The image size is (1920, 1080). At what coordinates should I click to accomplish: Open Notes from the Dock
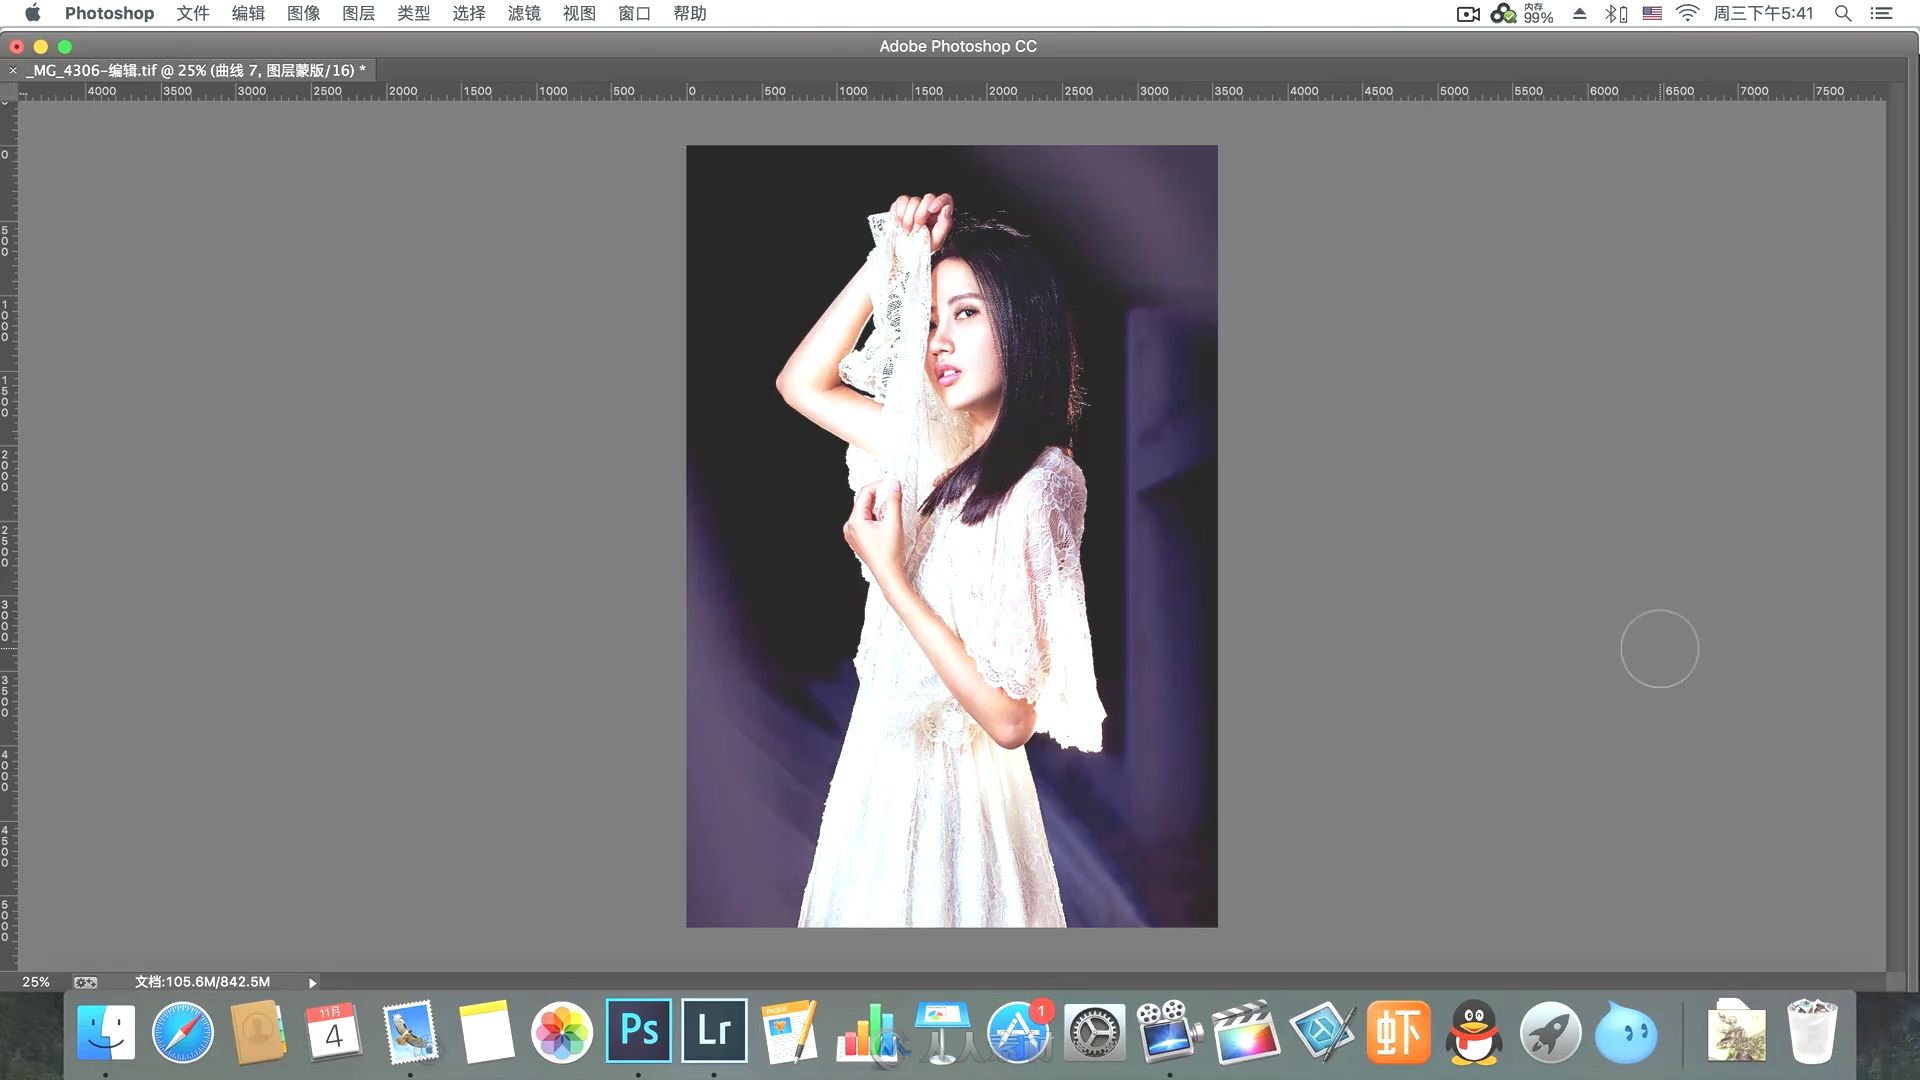(x=486, y=1032)
